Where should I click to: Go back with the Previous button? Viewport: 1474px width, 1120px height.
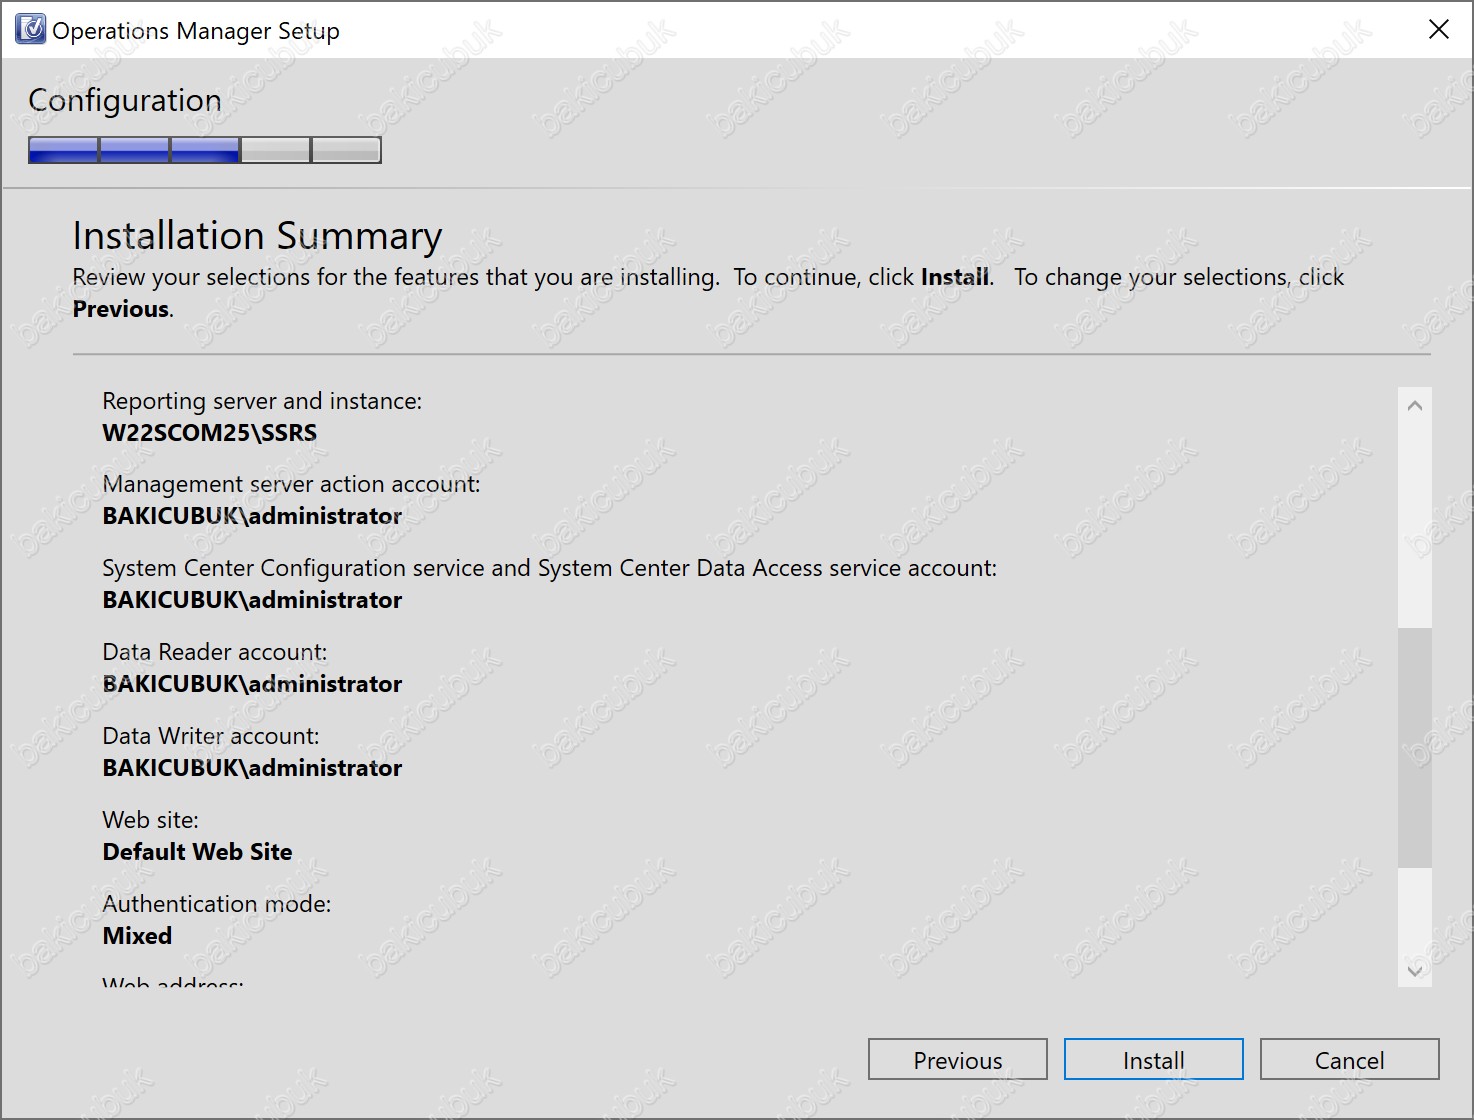click(957, 1059)
